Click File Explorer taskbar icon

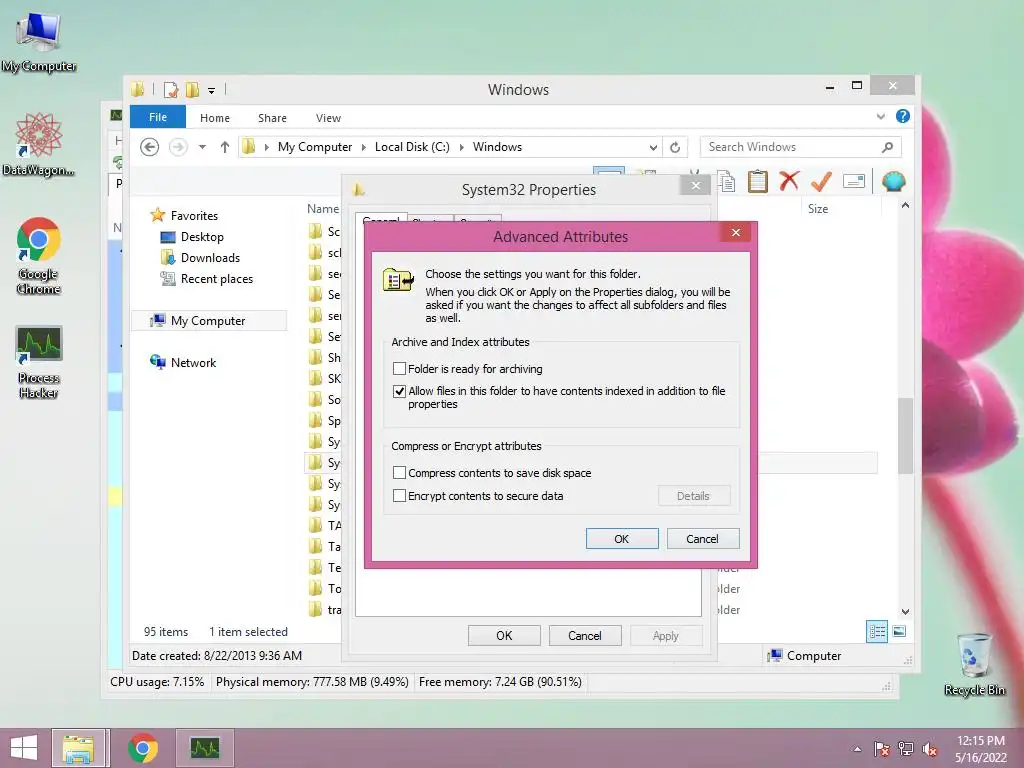click(78, 748)
